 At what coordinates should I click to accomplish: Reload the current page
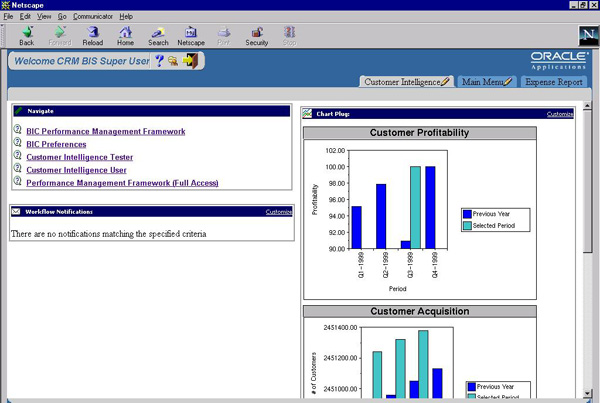pyautogui.click(x=93, y=36)
